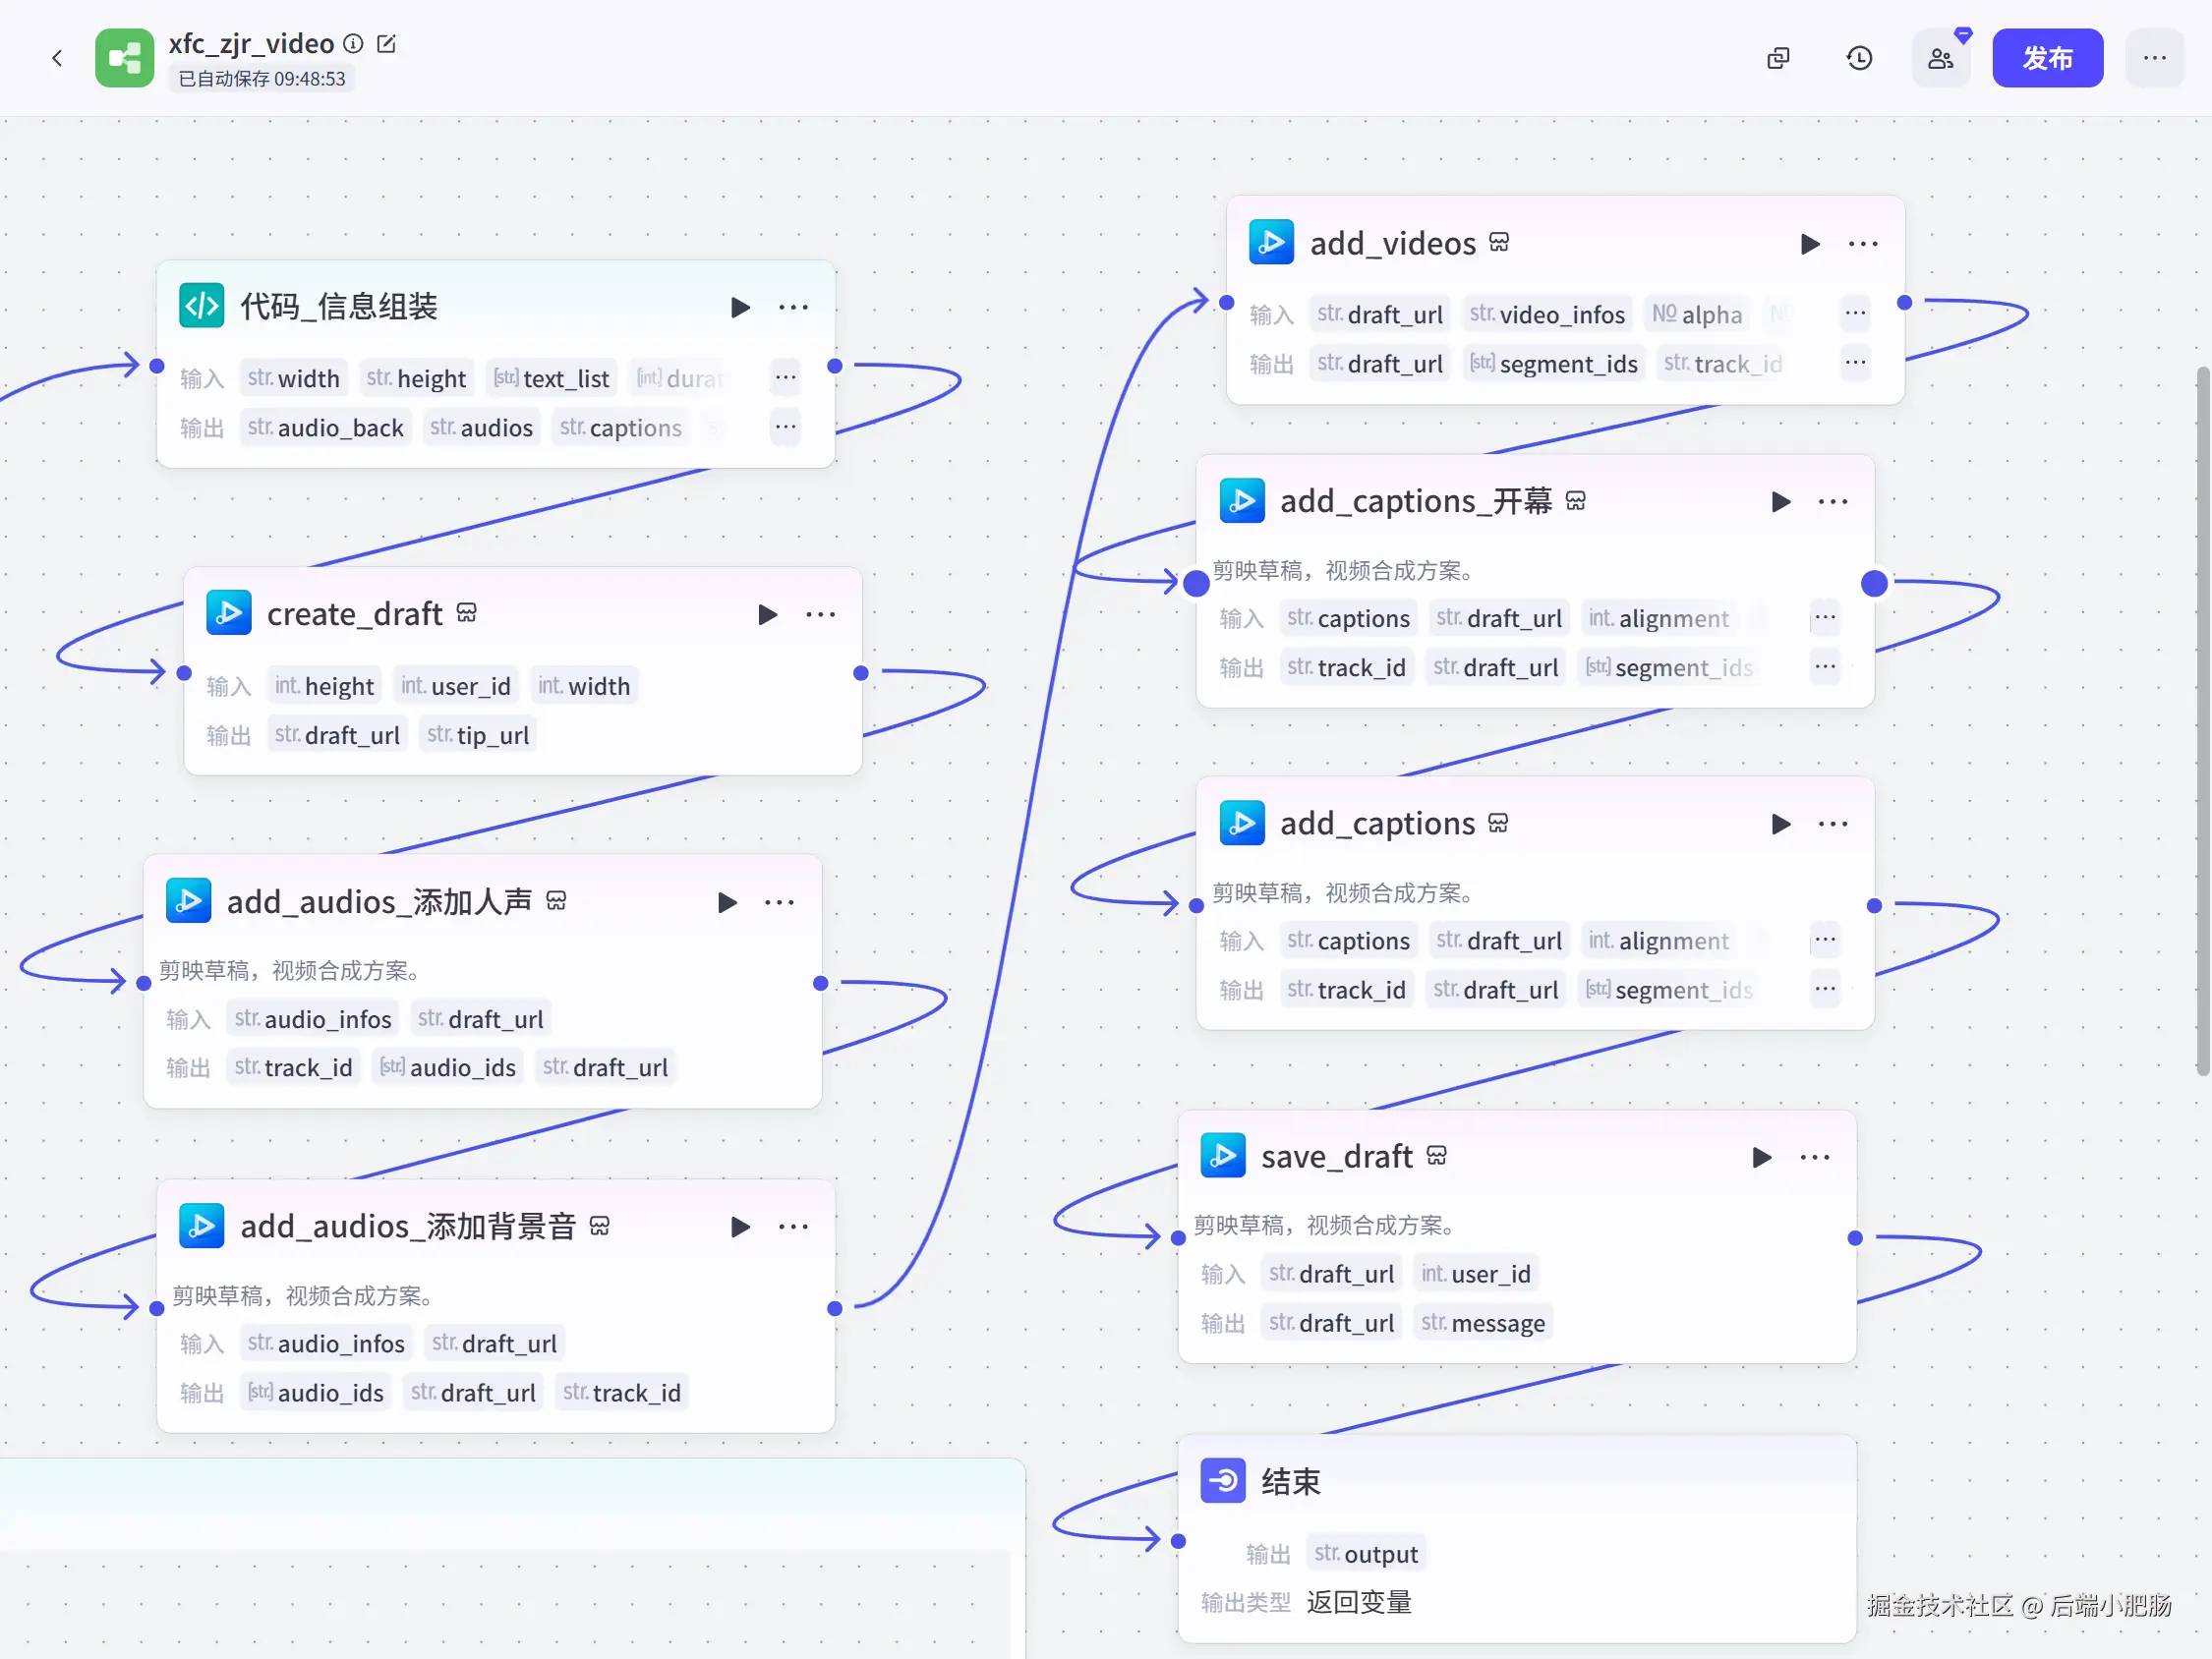Screen dimensions: 2212x1659
Task: Open the save_draft node more menu
Action: pos(1815,1157)
